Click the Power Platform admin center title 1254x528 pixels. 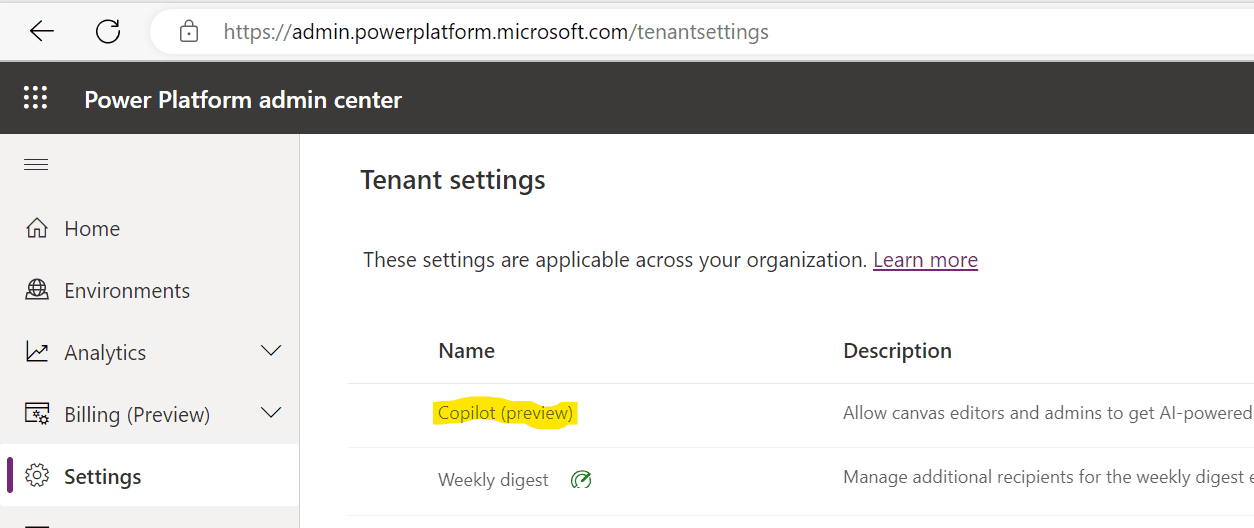243,99
